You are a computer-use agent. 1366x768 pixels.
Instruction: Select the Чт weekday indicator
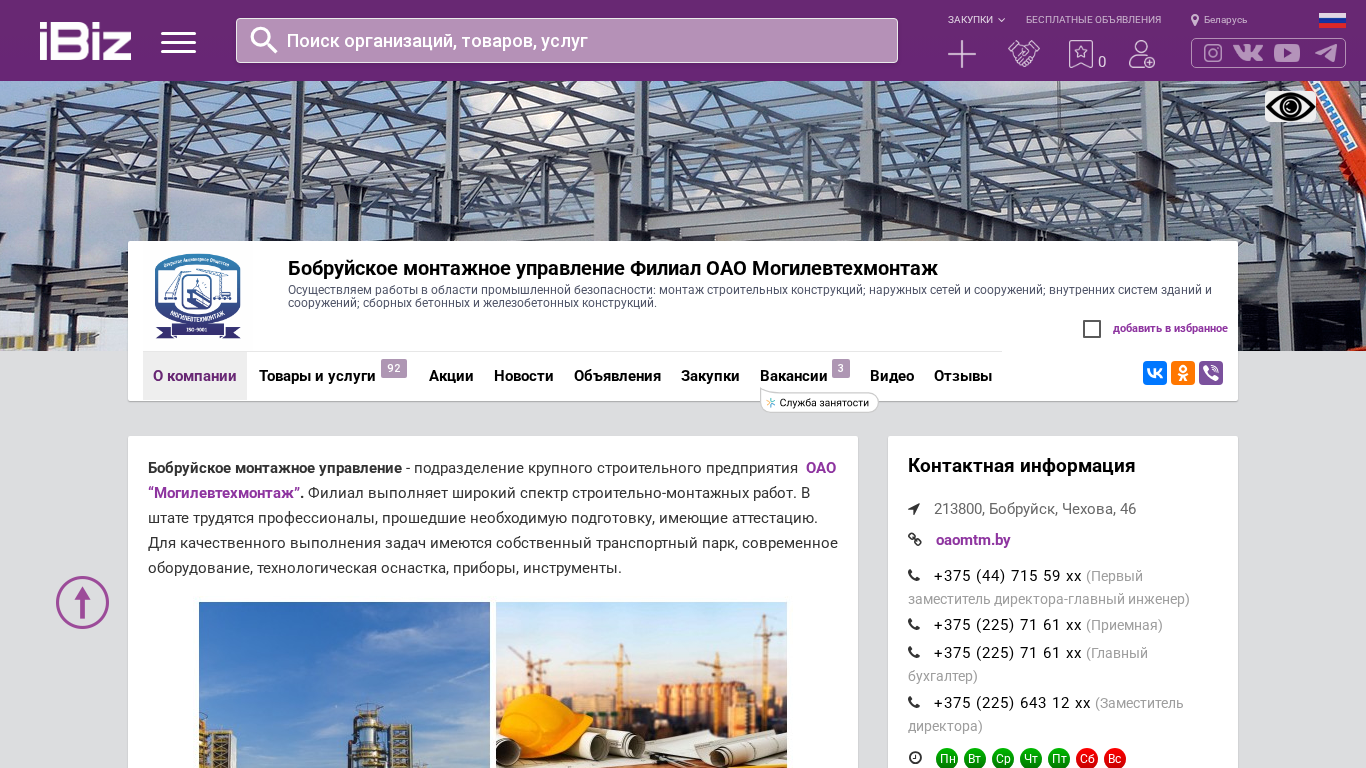(1031, 759)
